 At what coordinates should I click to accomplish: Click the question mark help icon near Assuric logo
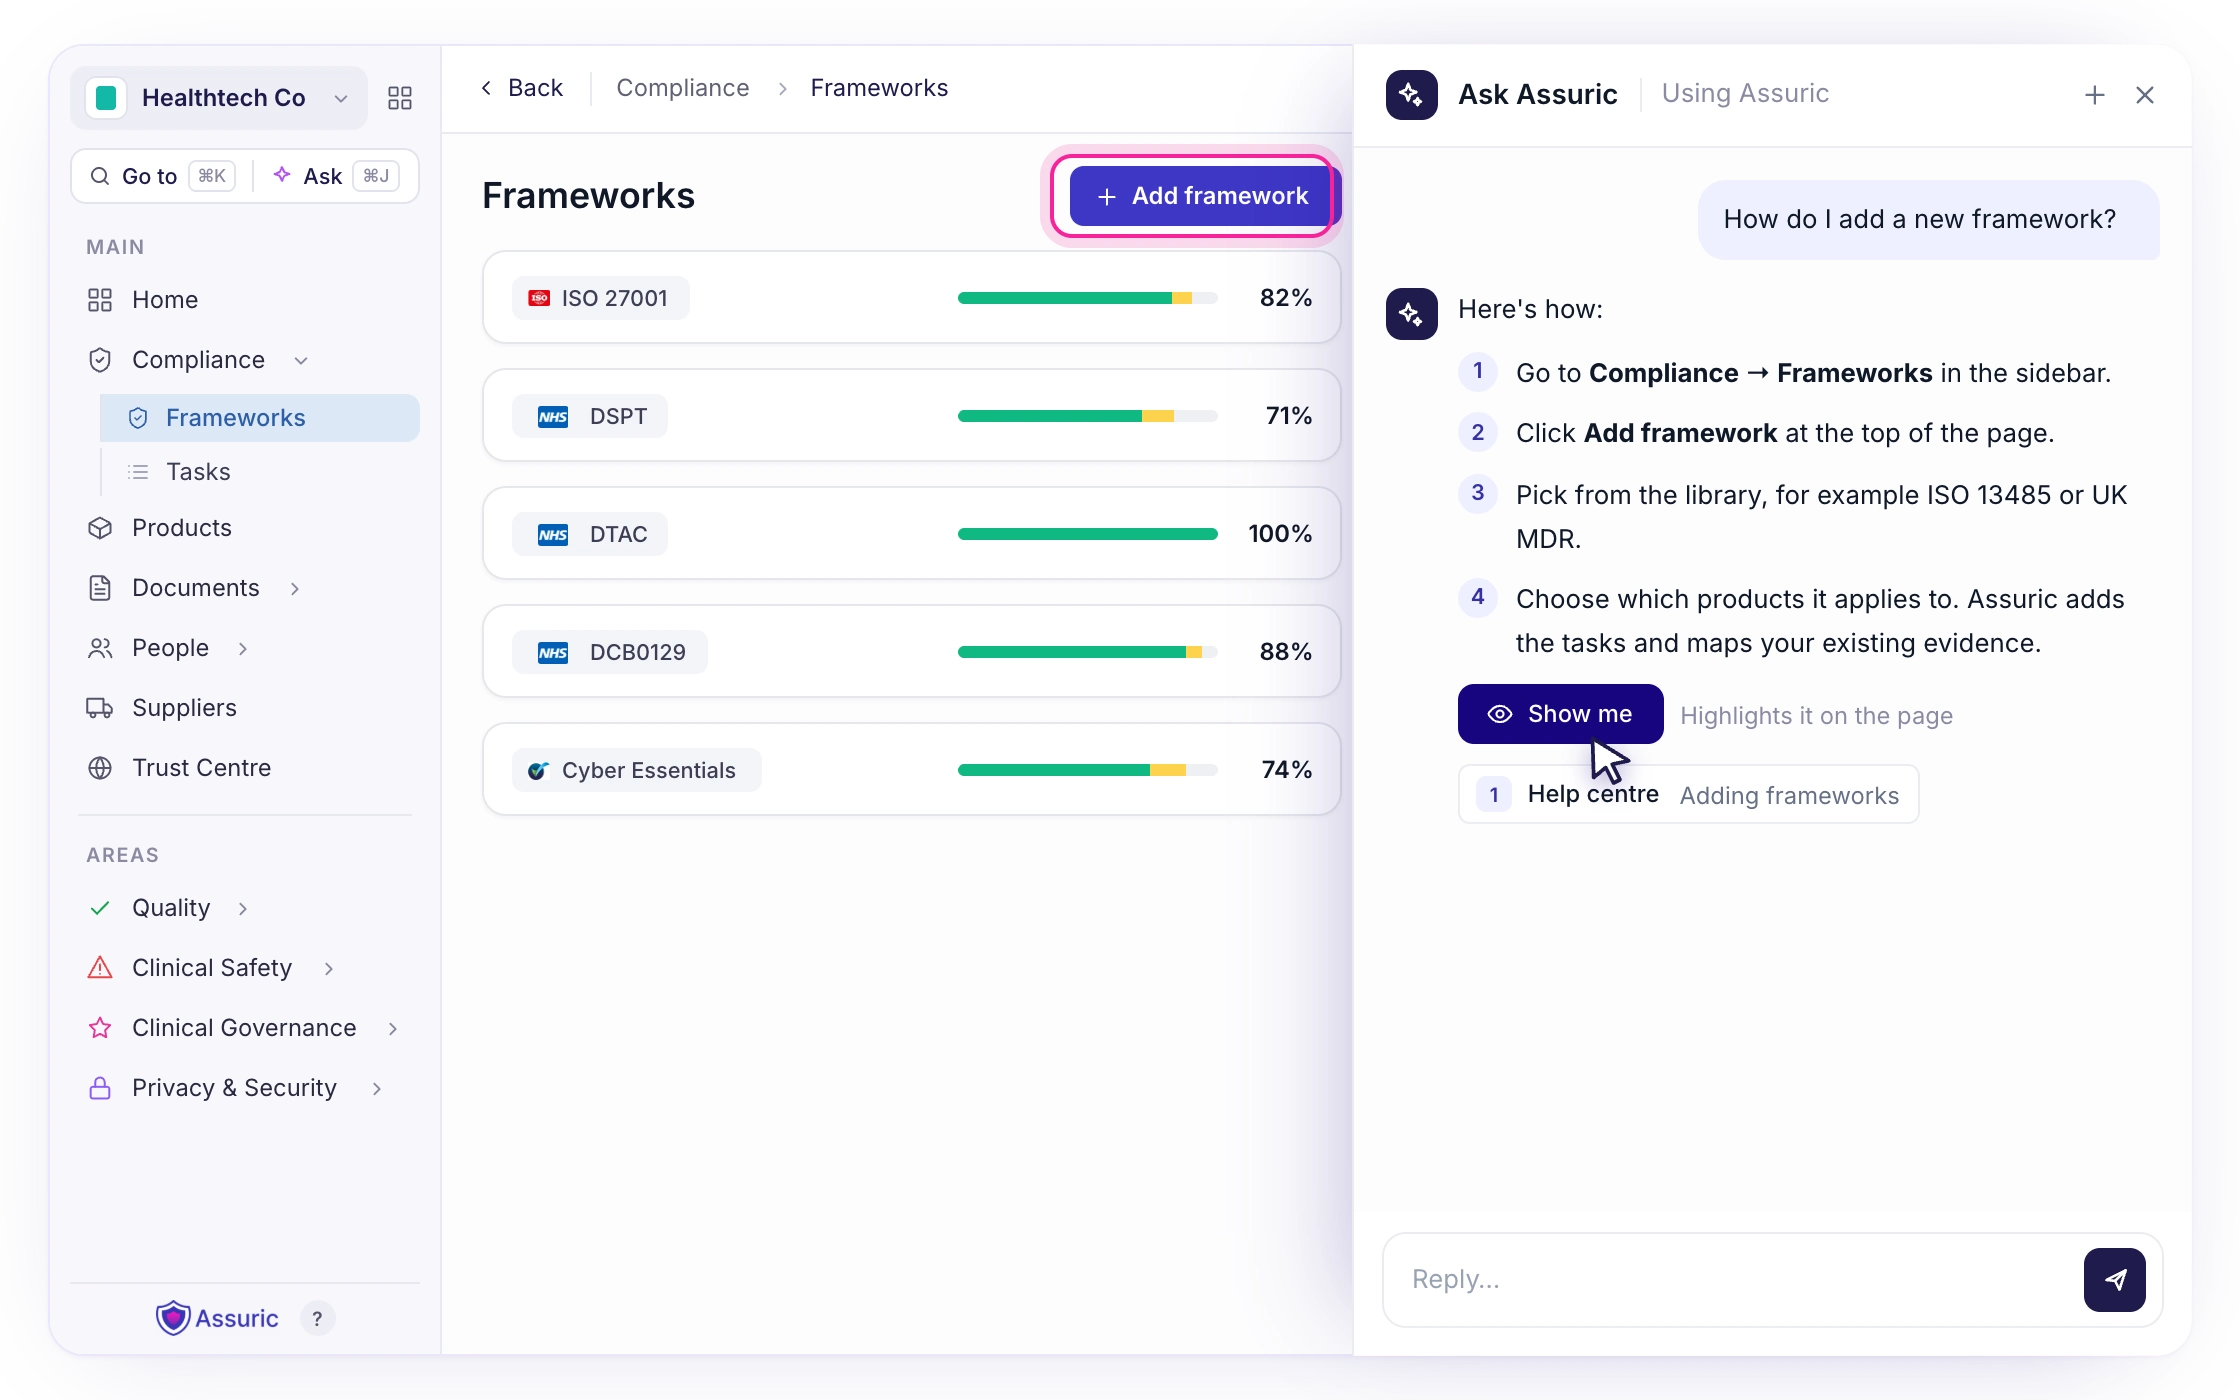point(317,1318)
